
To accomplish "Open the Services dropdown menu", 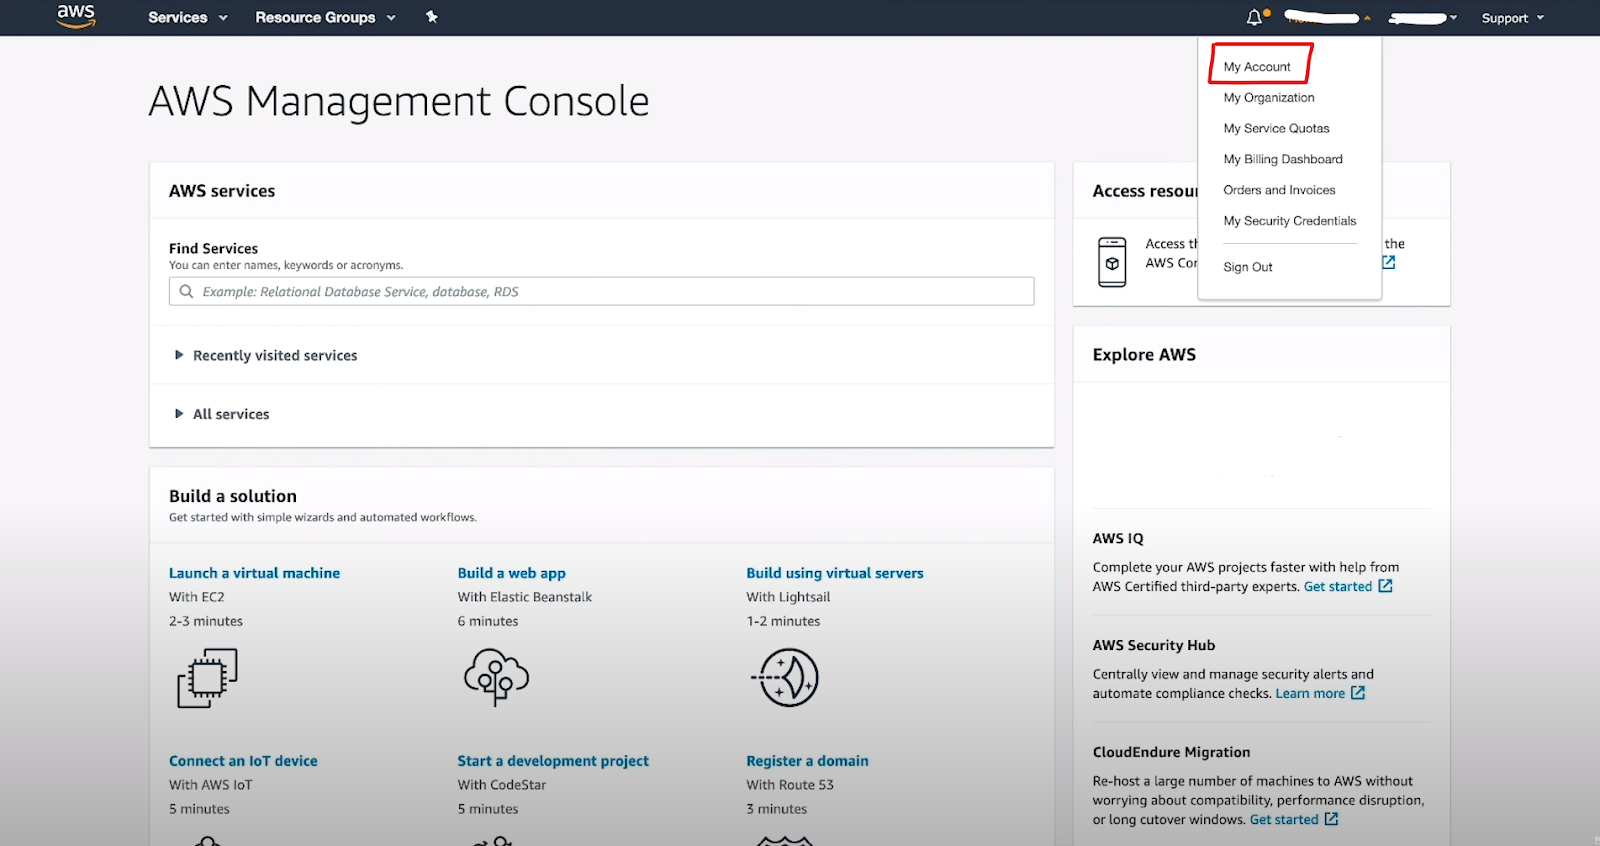I will click(188, 17).
